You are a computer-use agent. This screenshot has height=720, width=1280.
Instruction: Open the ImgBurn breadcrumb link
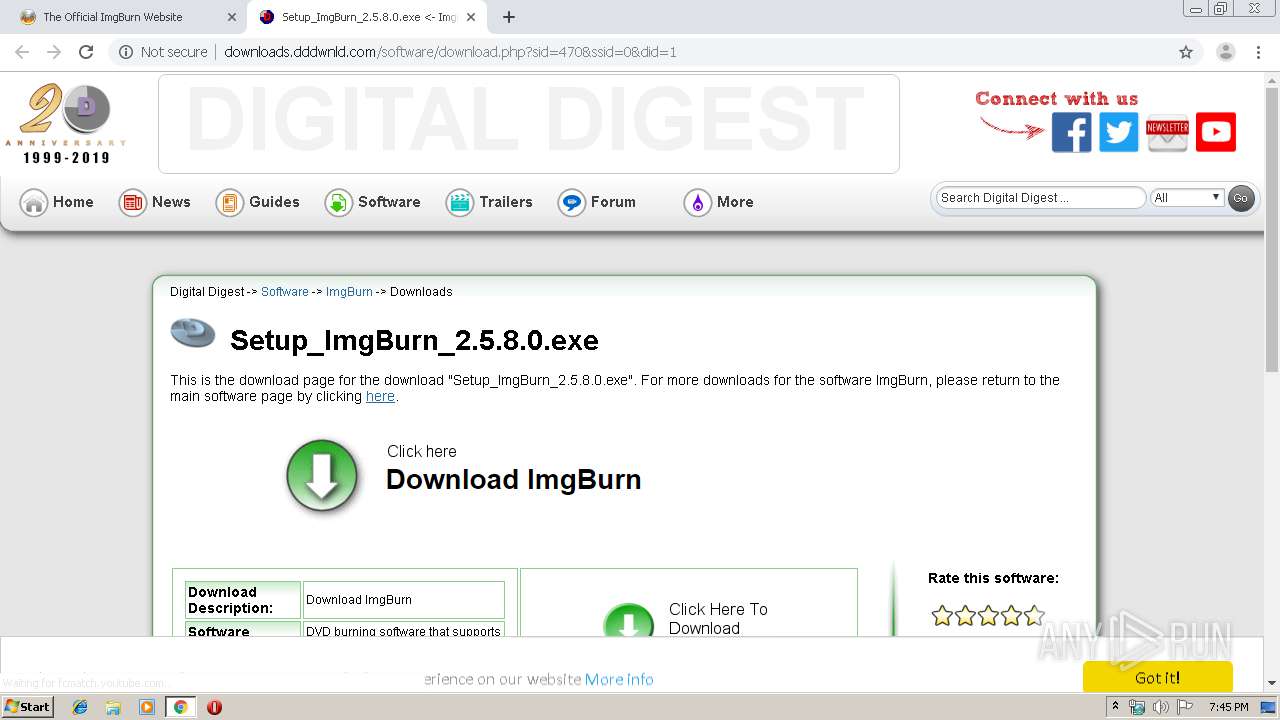[x=349, y=292]
